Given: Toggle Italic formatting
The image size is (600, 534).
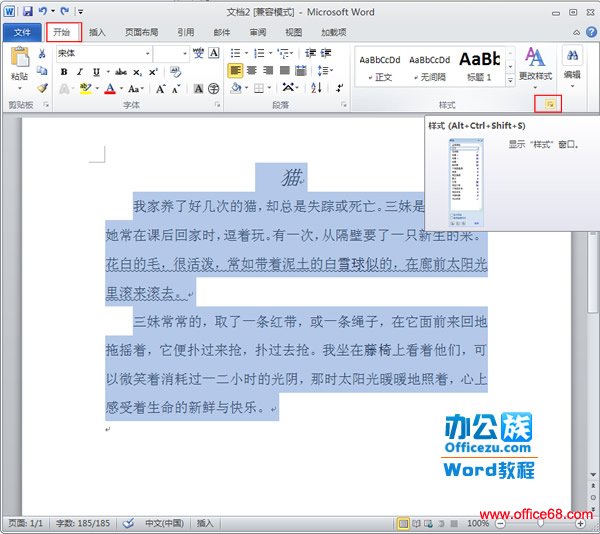Looking at the screenshot, I should point(80,72).
